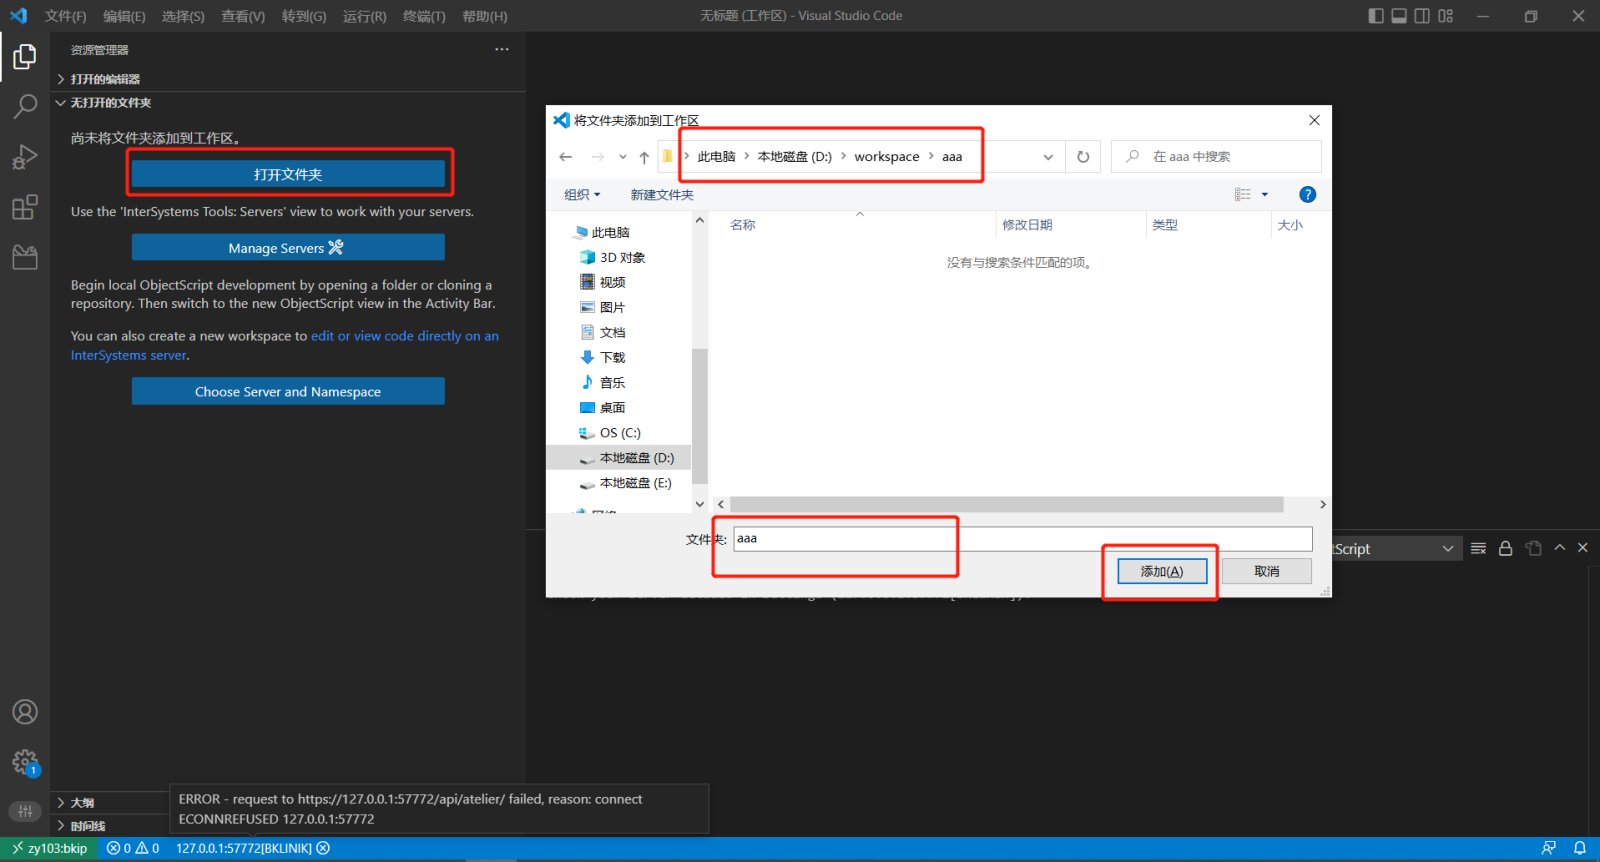Toggle the primary side bar layout icon
The width and height of the screenshot is (1600, 862).
pos(1376,16)
